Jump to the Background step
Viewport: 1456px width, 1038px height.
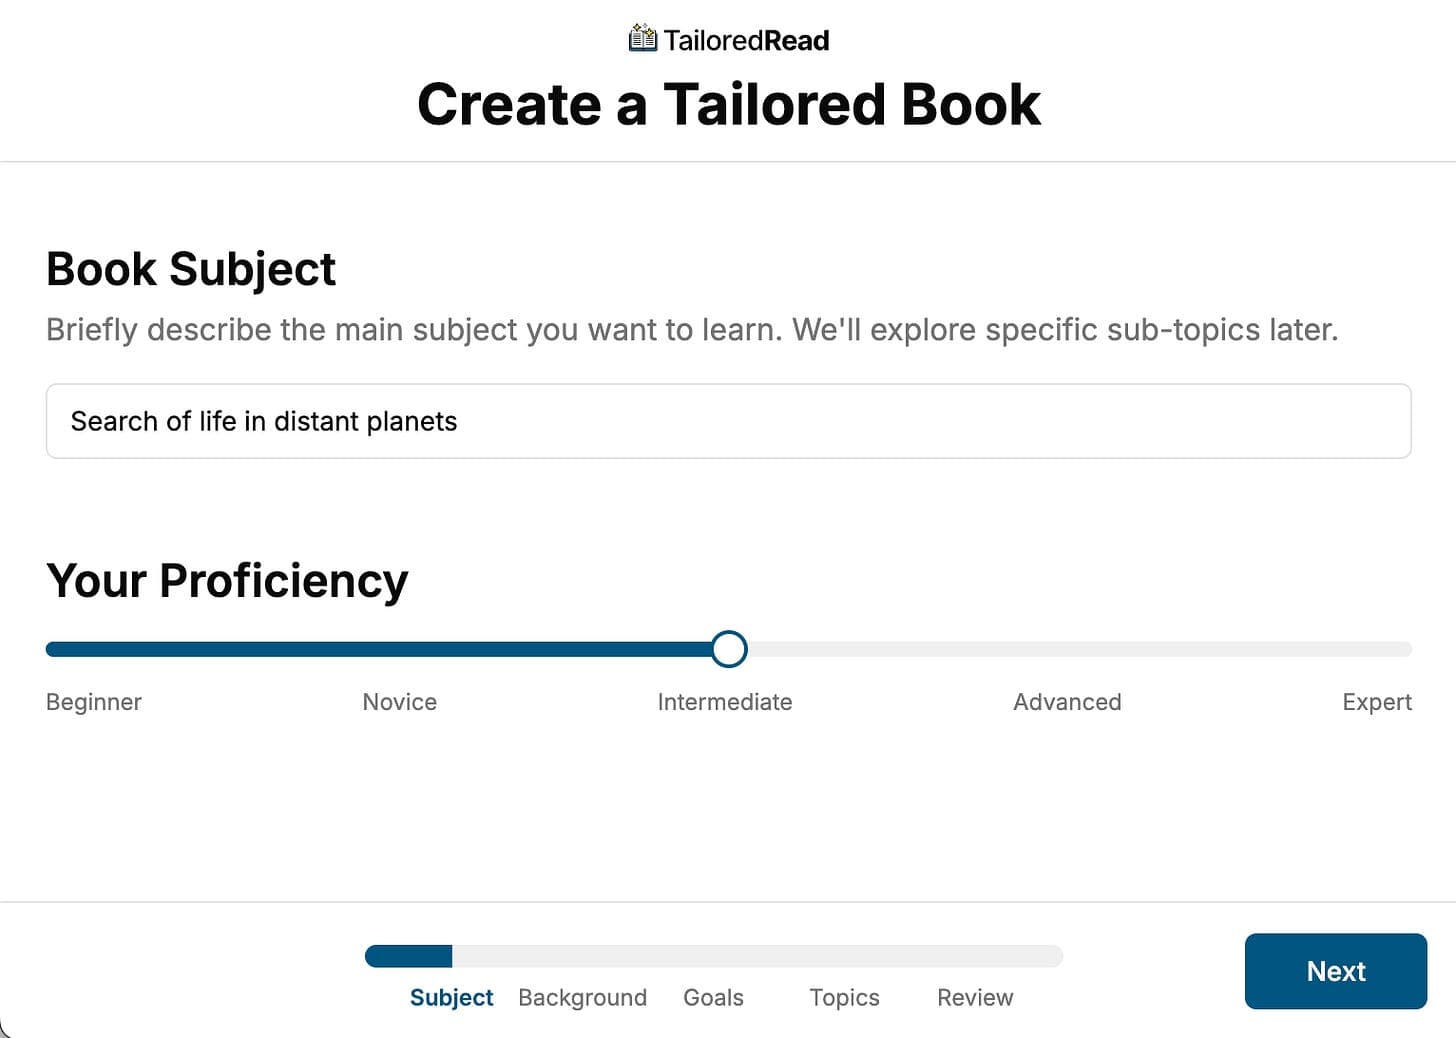(x=582, y=997)
